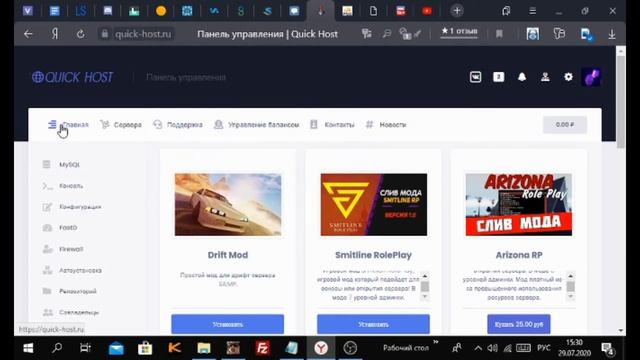Bookmark this page
The image size is (640, 360).
(x=499, y=34)
